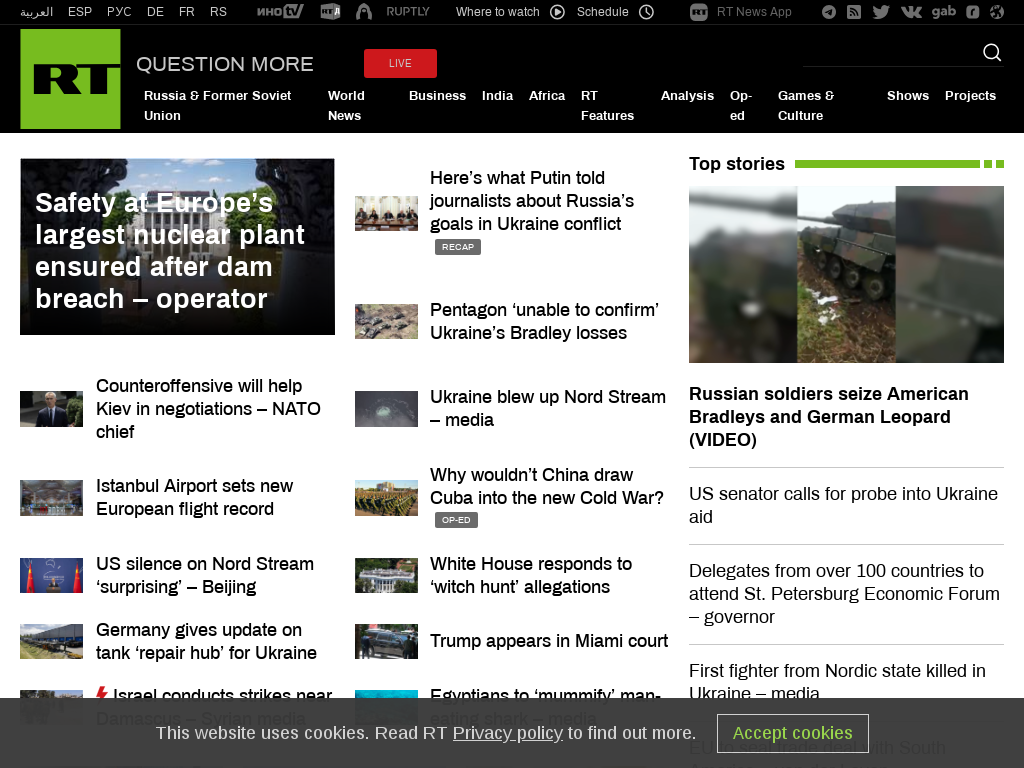Open Projects section
Viewport: 1024px width, 768px height.
pyautogui.click(x=970, y=95)
